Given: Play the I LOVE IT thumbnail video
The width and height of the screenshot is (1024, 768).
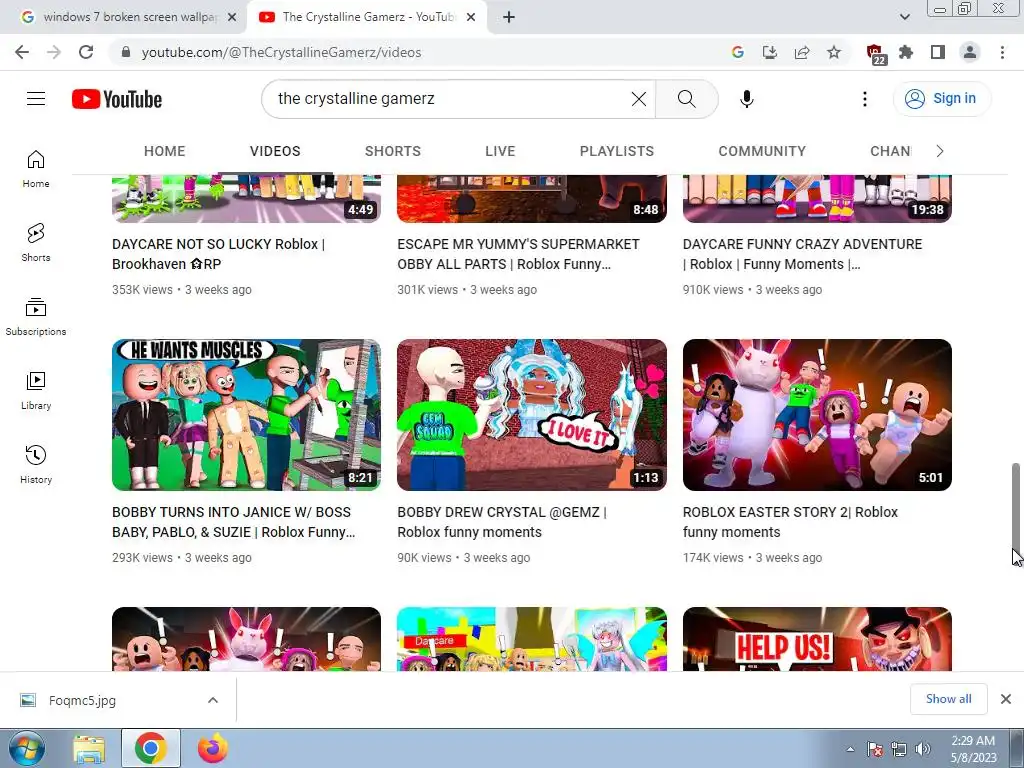Looking at the screenshot, I should pyautogui.click(x=532, y=415).
